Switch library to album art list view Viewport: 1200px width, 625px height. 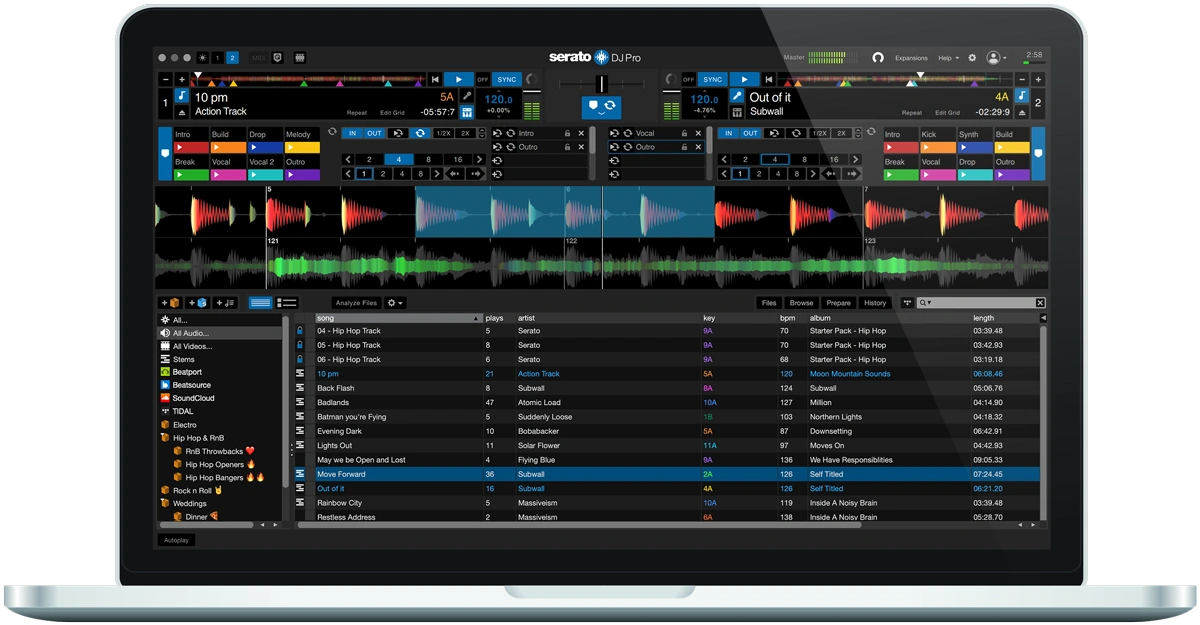(x=287, y=303)
